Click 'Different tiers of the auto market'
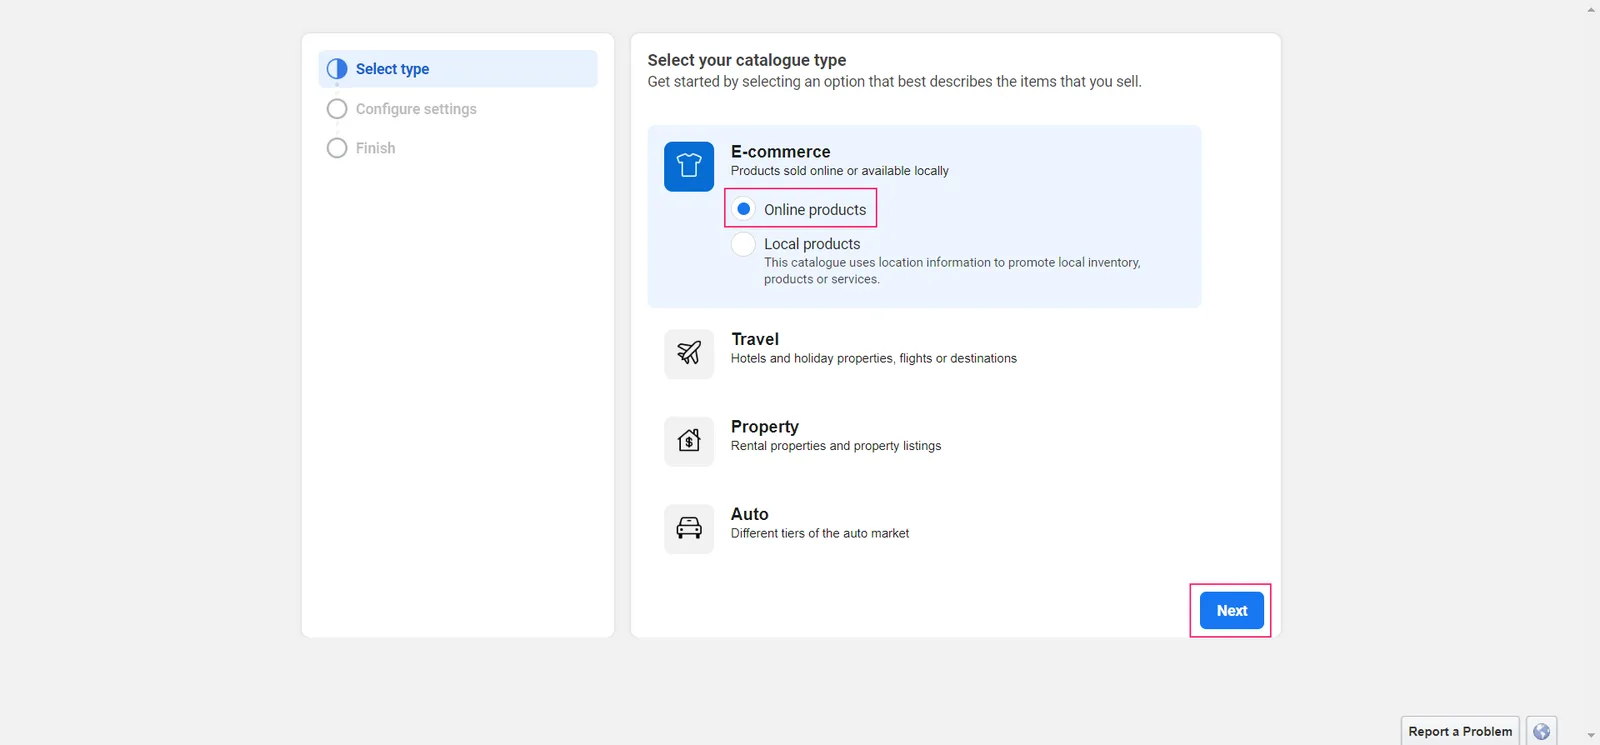1600x745 pixels. pos(820,533)
